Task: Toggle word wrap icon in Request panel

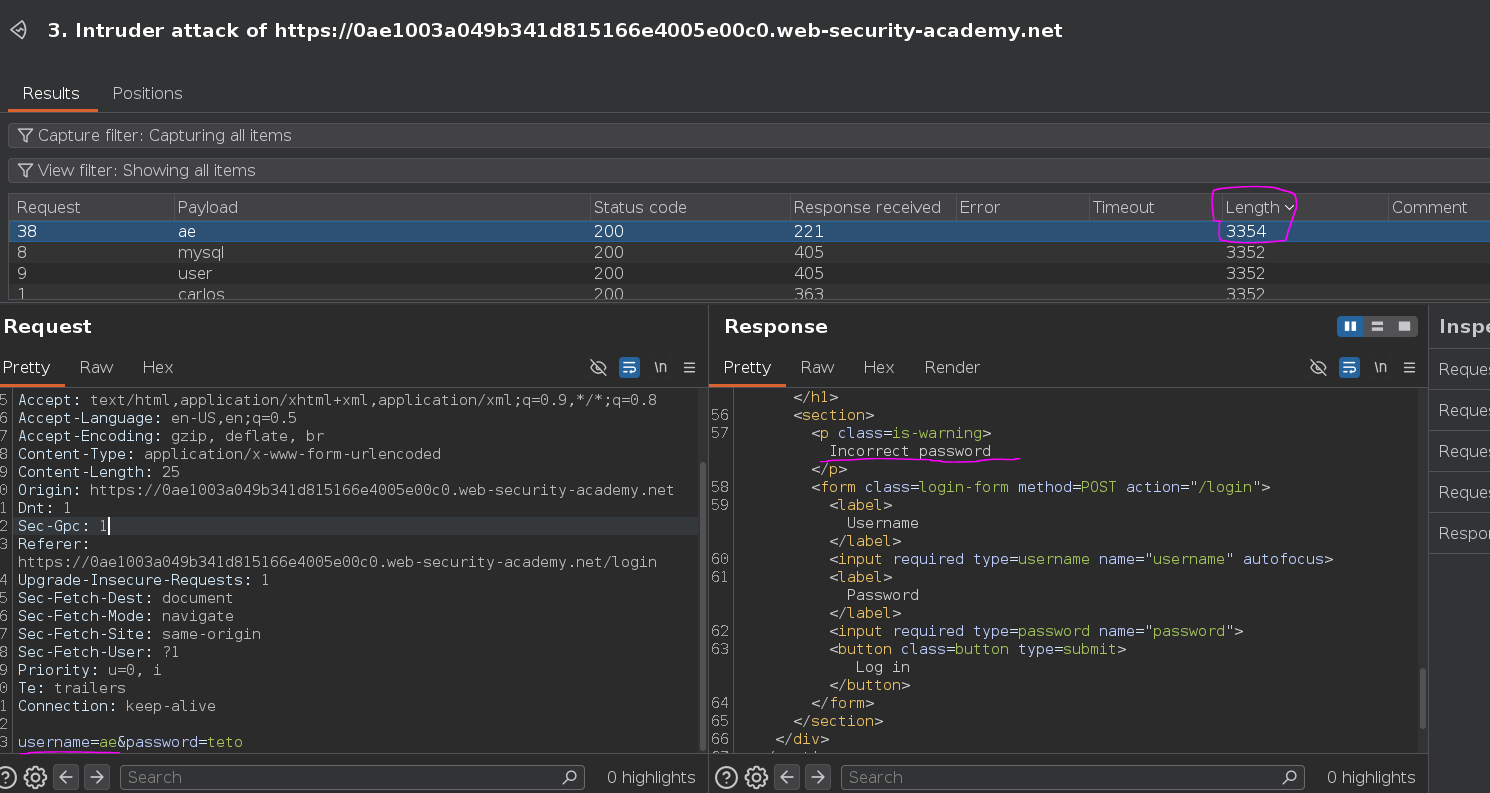Action: tap(629, 367)
